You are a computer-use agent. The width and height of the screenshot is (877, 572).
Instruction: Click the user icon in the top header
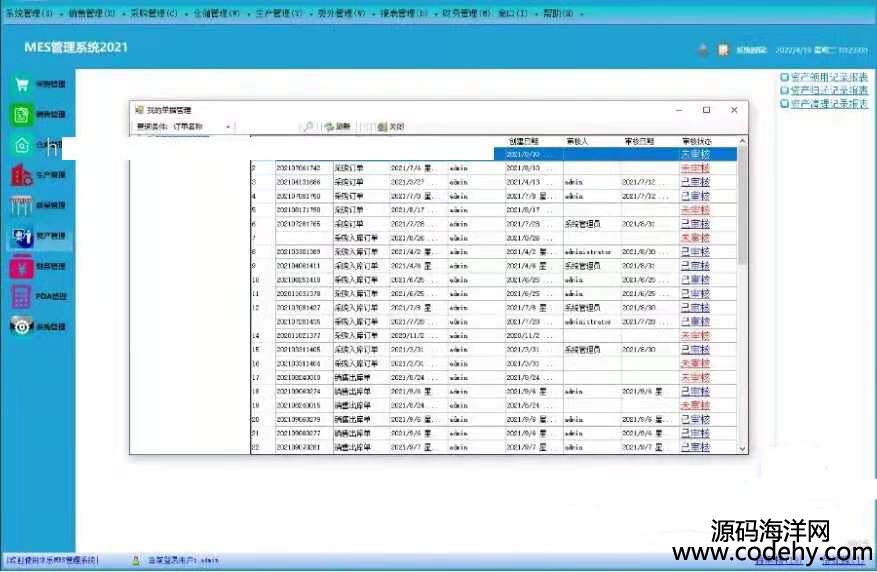click(x=703, y=49)
